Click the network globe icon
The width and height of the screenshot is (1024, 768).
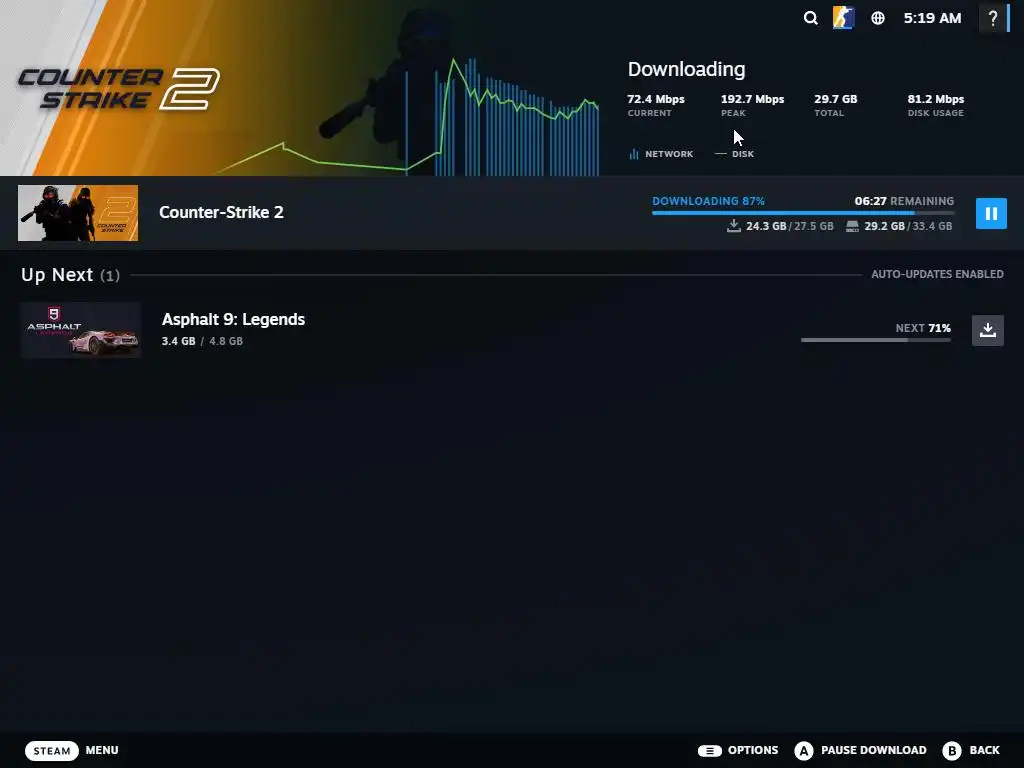[x=878, y=18]
